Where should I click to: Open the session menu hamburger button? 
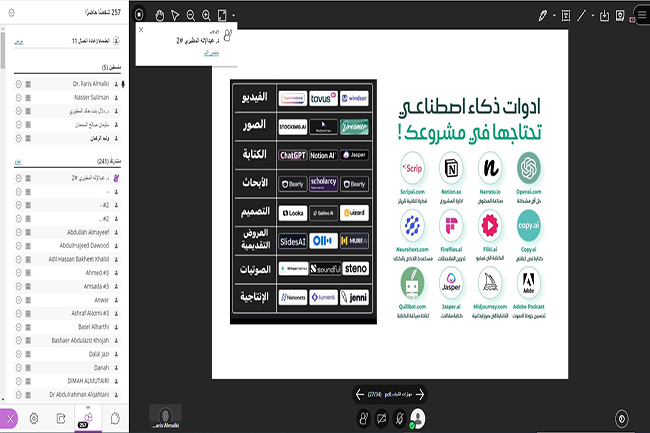(x=642, y=15)
